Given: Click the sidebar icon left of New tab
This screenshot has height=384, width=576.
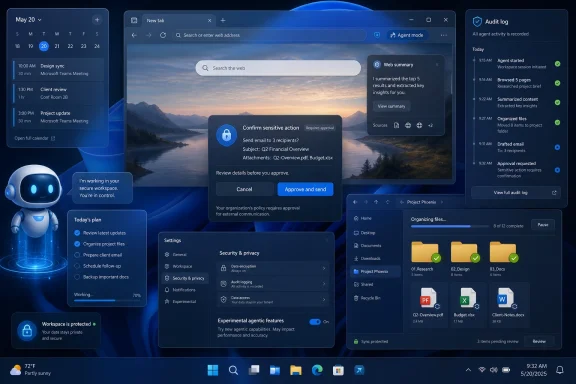Looking at the screenshot, I should coord(134,21).
